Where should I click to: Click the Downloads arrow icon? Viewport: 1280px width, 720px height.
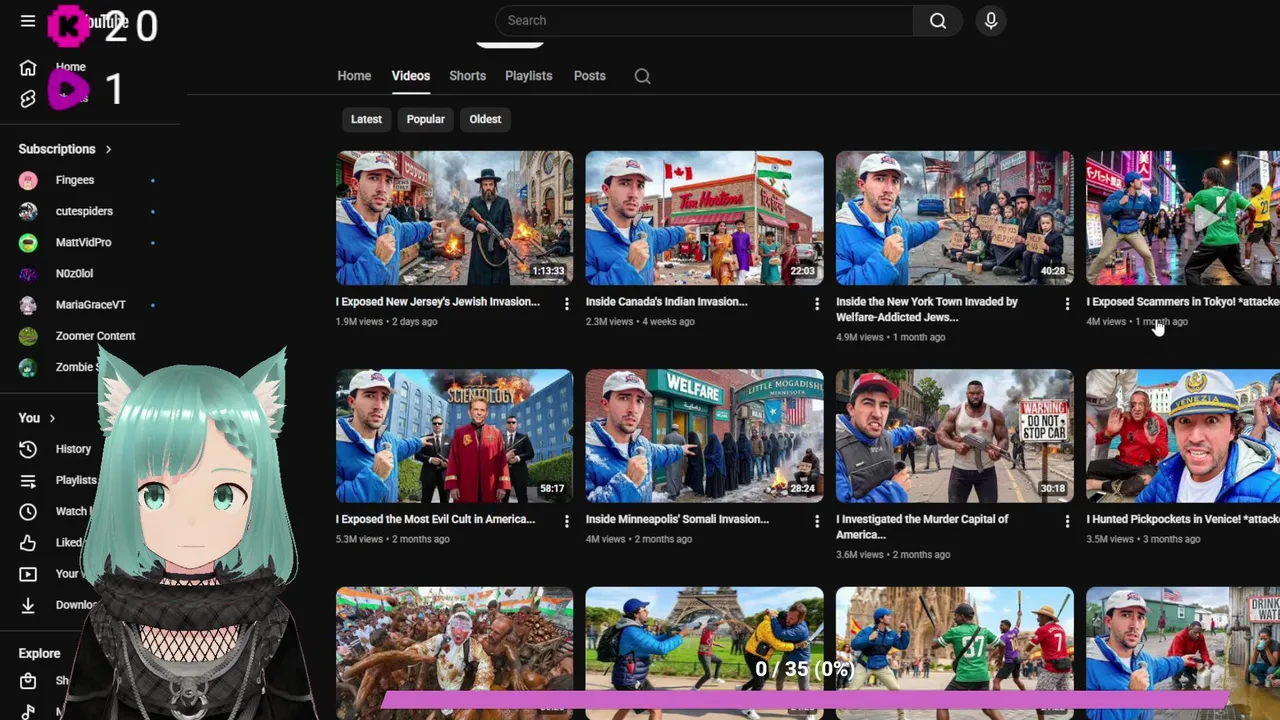pyautogui.click(x=28, y=605)
